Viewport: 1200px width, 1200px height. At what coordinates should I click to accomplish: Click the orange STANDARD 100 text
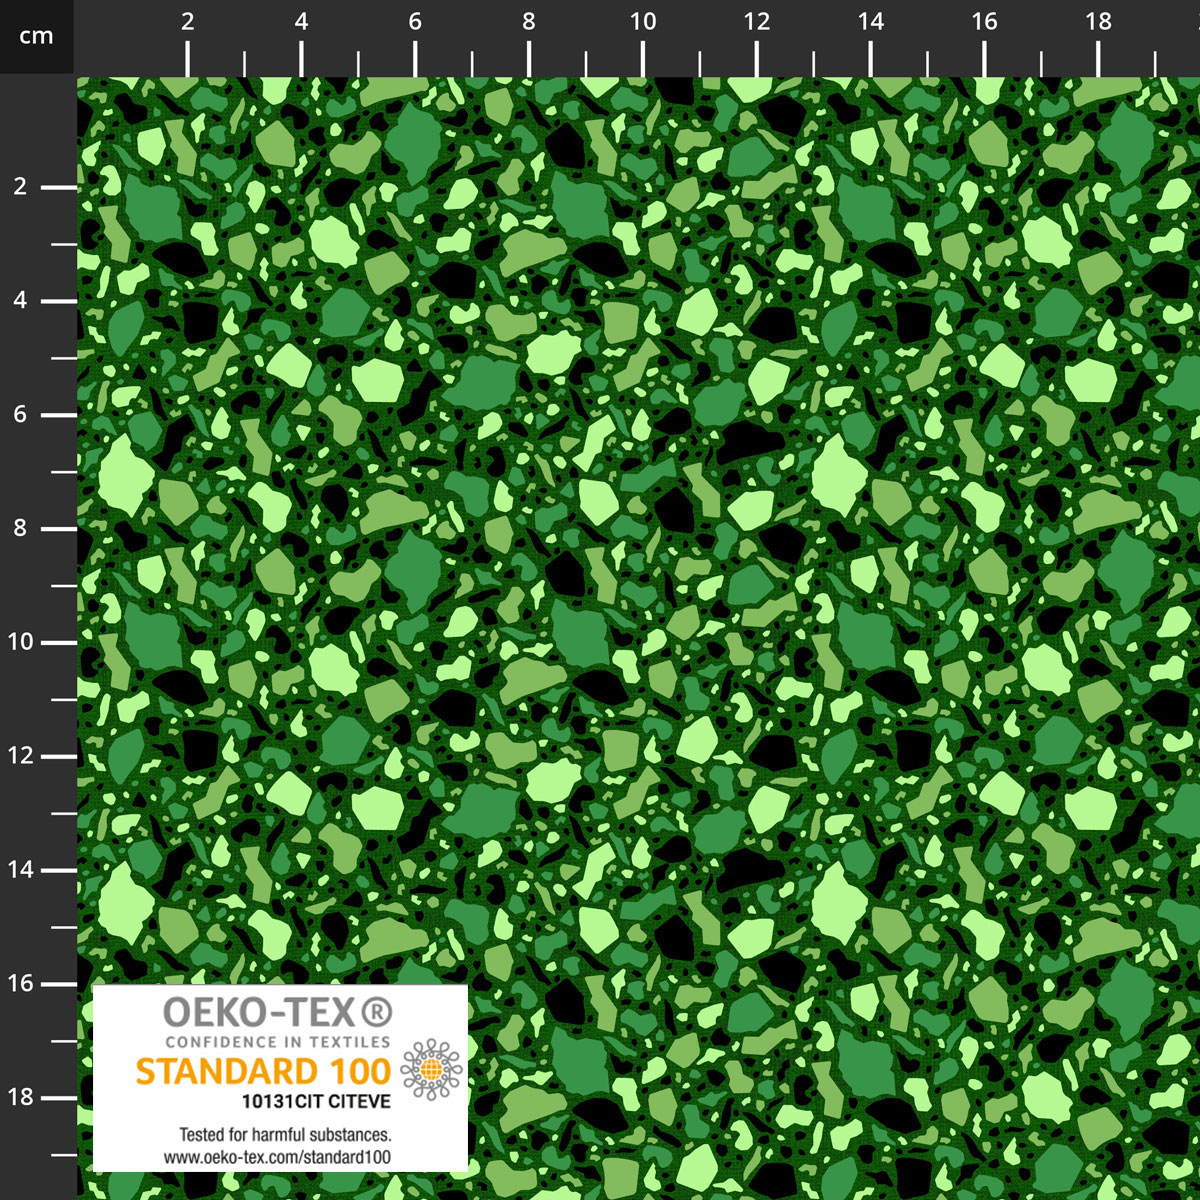[263, 1071]
